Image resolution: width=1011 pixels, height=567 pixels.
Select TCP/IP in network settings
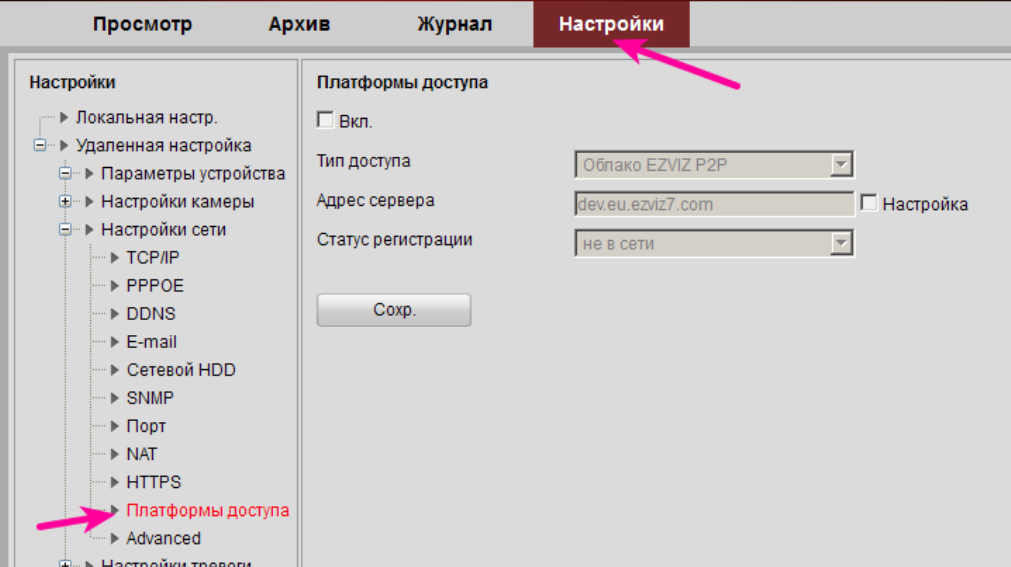[x=152, y=258]
